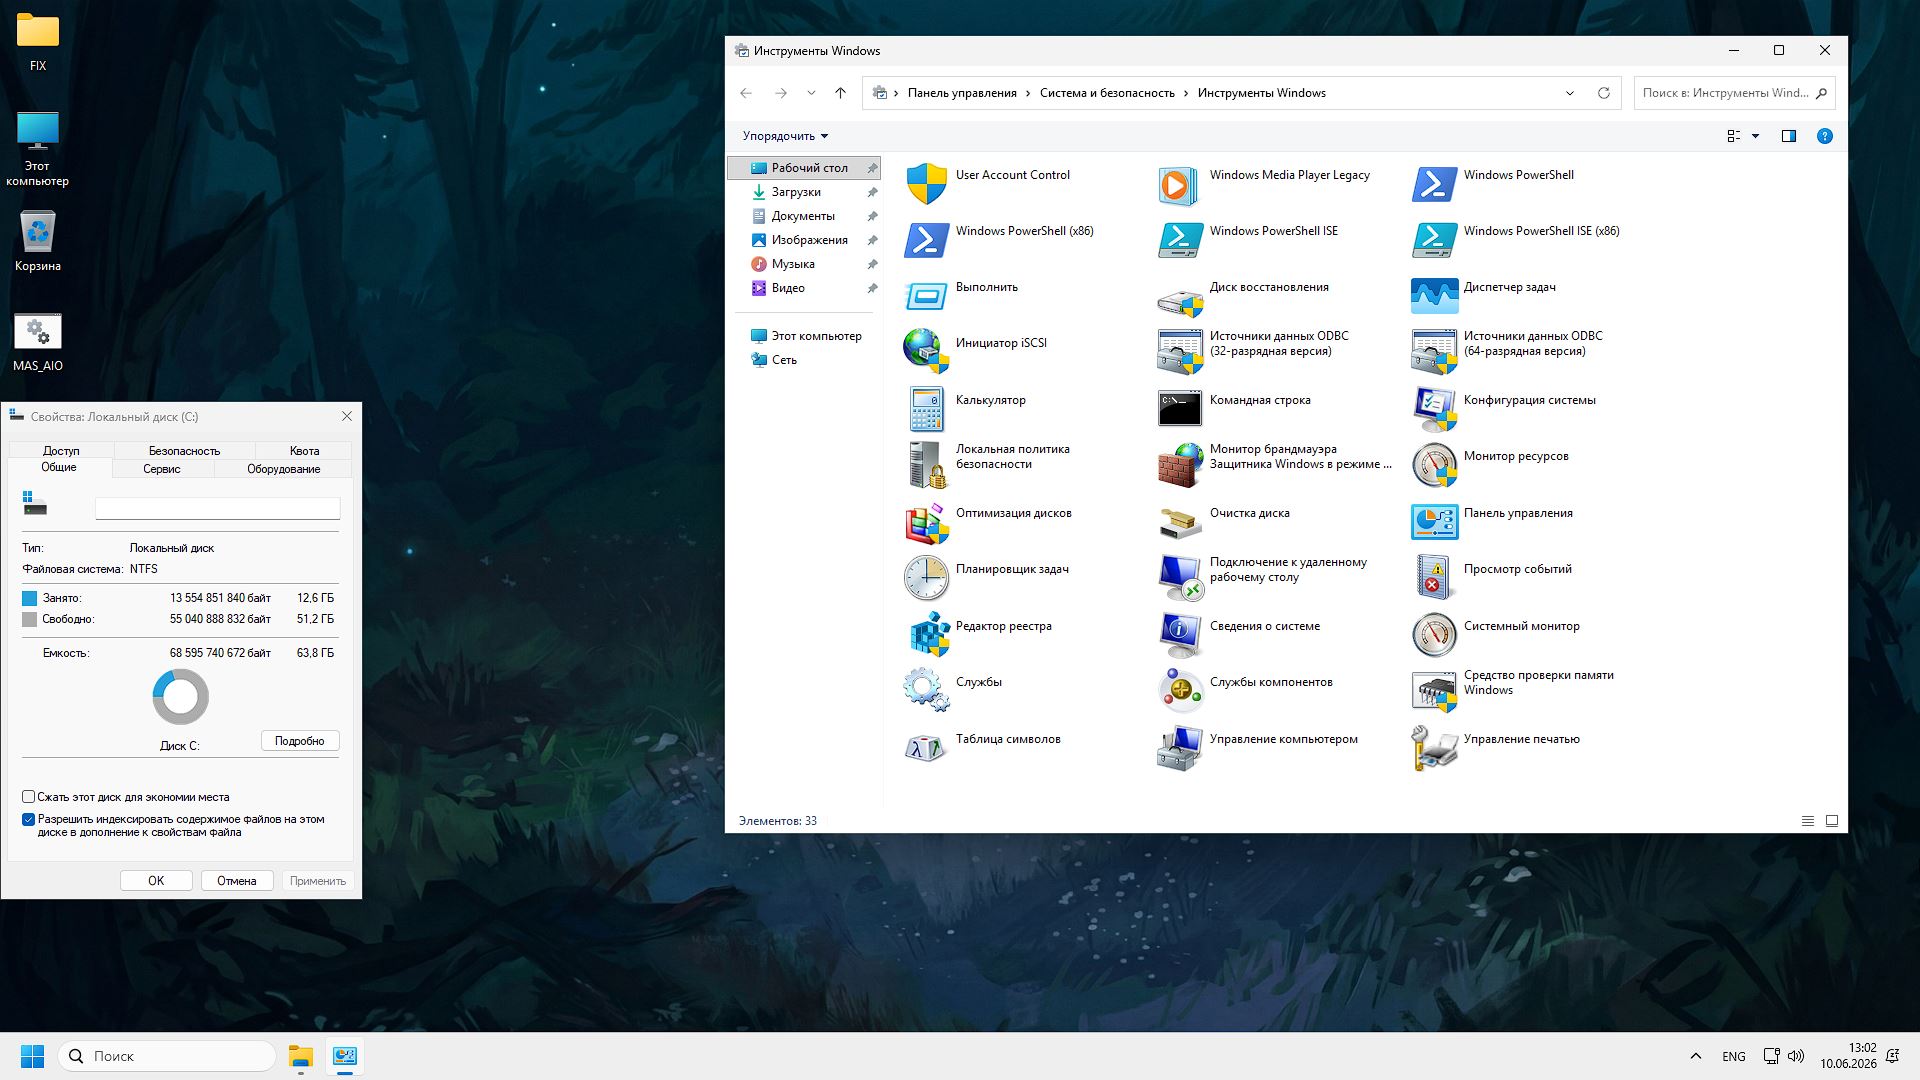Launch Оптимизация дисков icon

926,522
